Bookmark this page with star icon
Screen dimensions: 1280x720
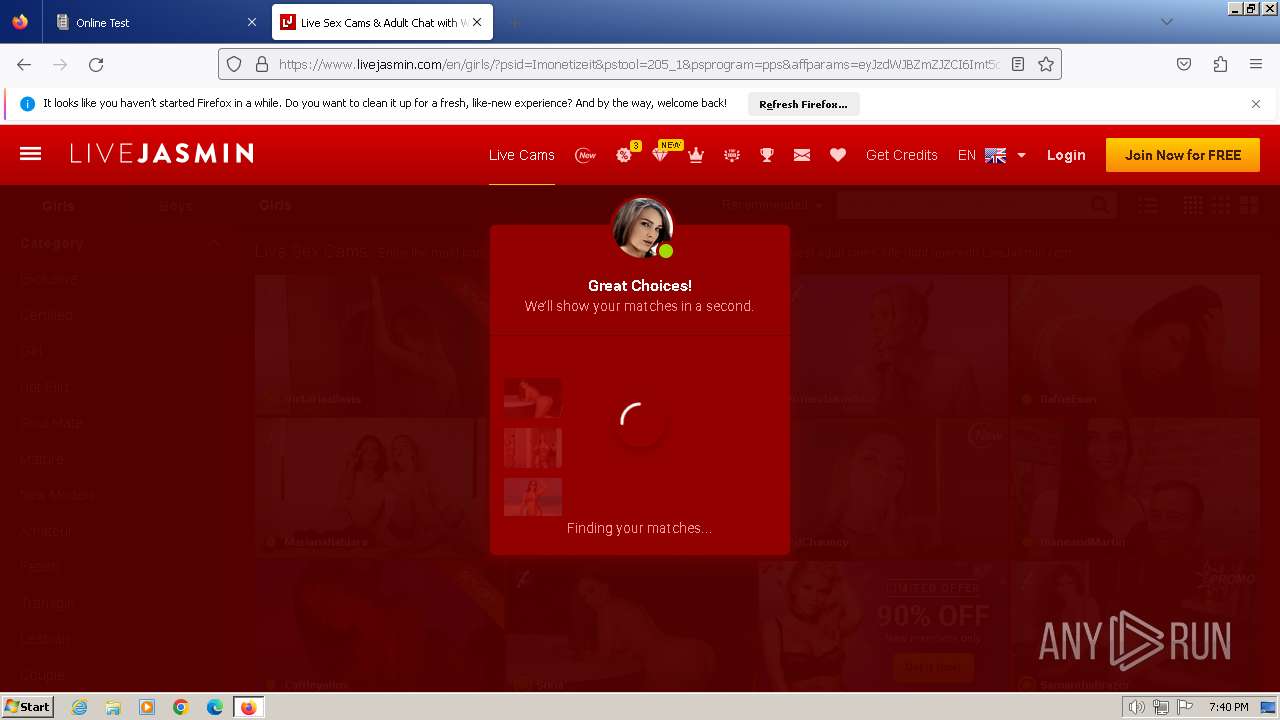(x=1046, y=64)
